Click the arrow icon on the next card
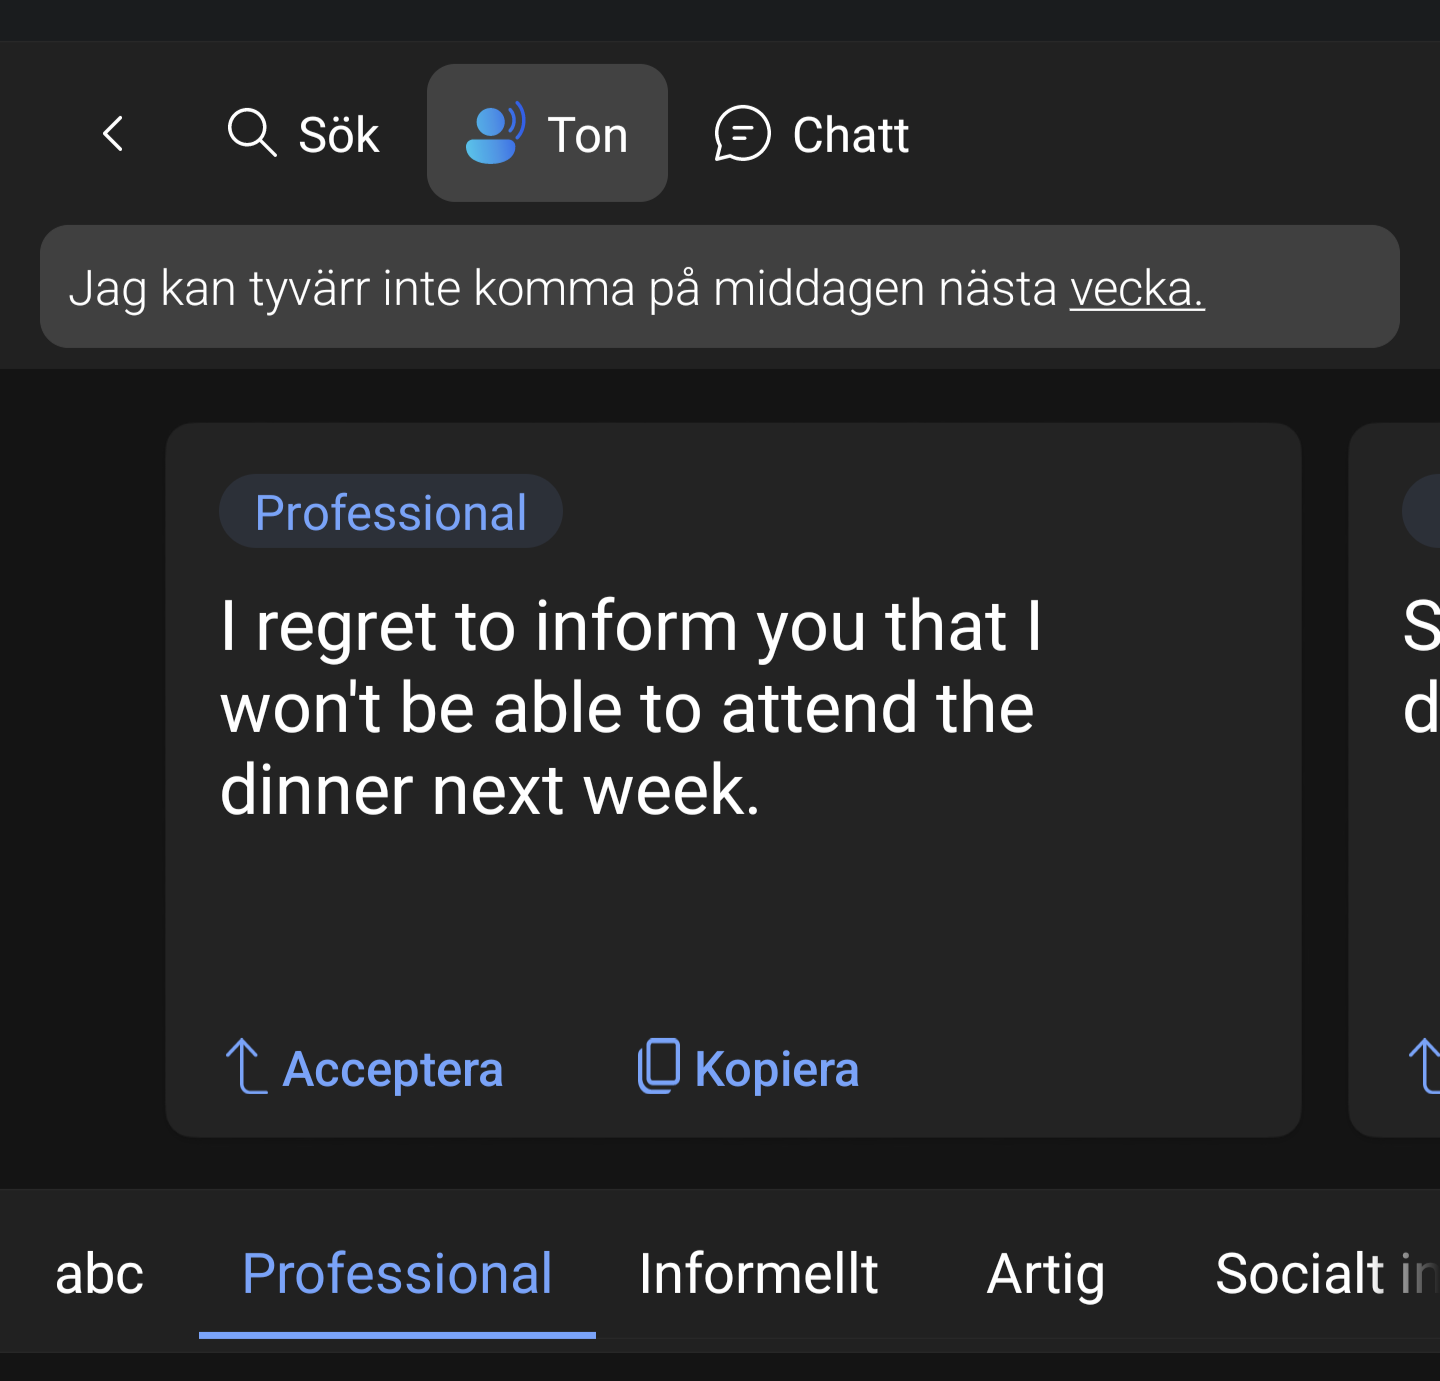This screenshot has height=1381, width=1440. [x=1424, y=1066]
